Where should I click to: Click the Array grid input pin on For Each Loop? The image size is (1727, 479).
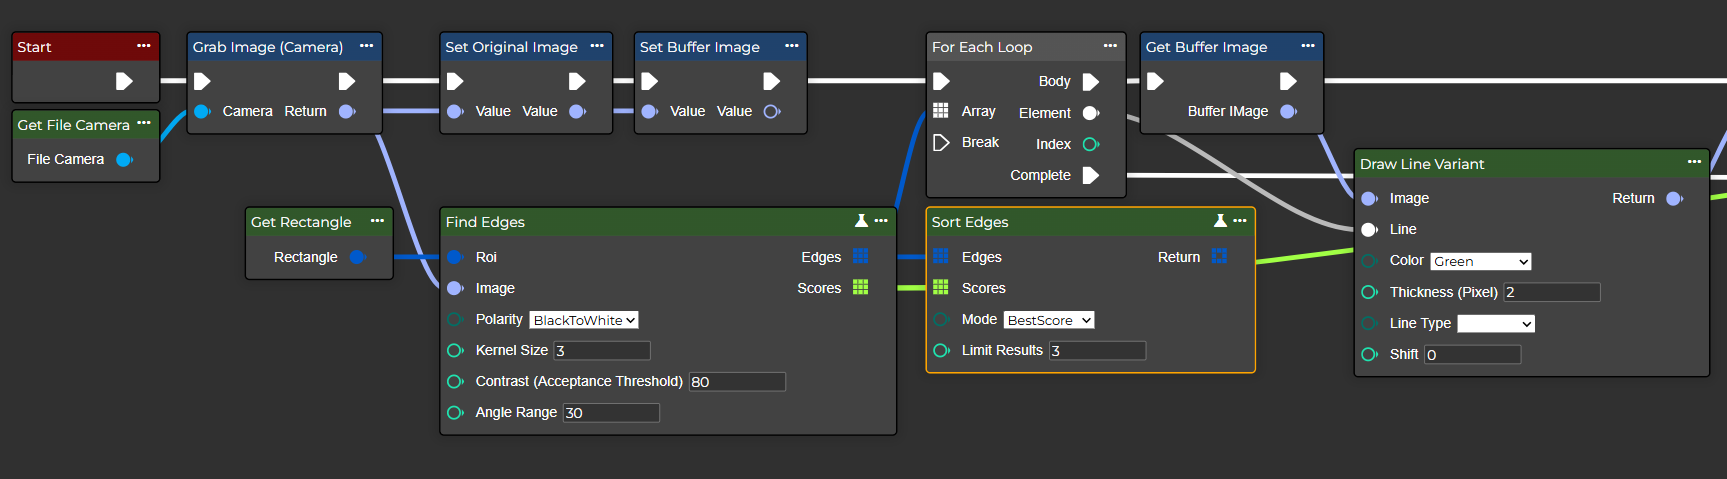click(x=941, y=111)
